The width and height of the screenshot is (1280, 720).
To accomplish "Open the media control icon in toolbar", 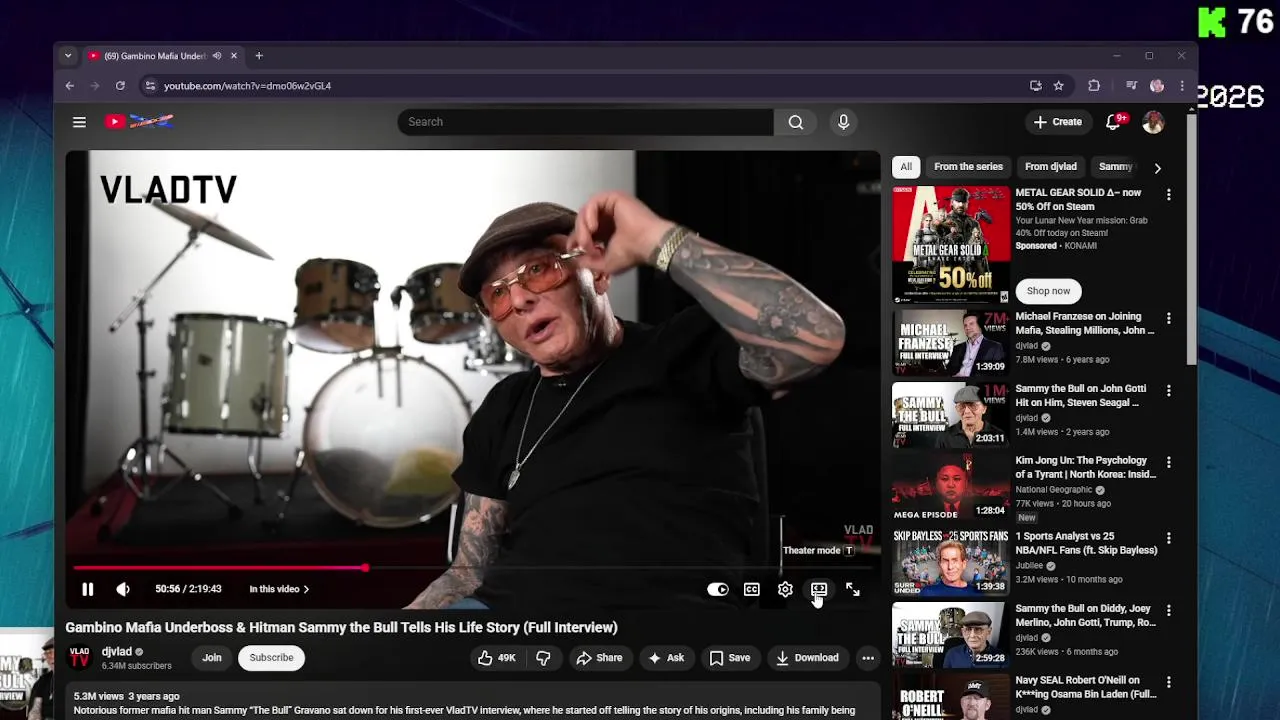I will point(1131,86).
